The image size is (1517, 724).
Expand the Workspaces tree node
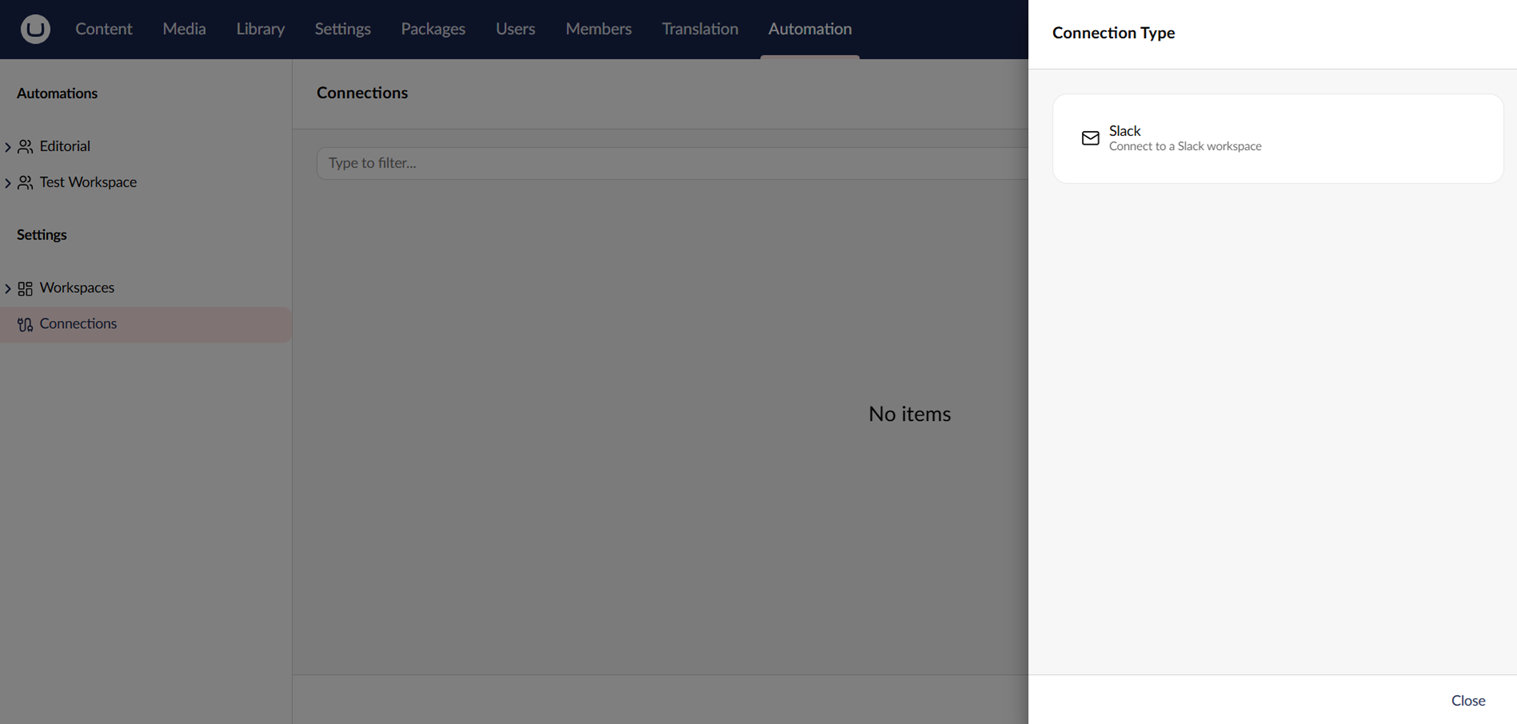(x=8, y=289)
